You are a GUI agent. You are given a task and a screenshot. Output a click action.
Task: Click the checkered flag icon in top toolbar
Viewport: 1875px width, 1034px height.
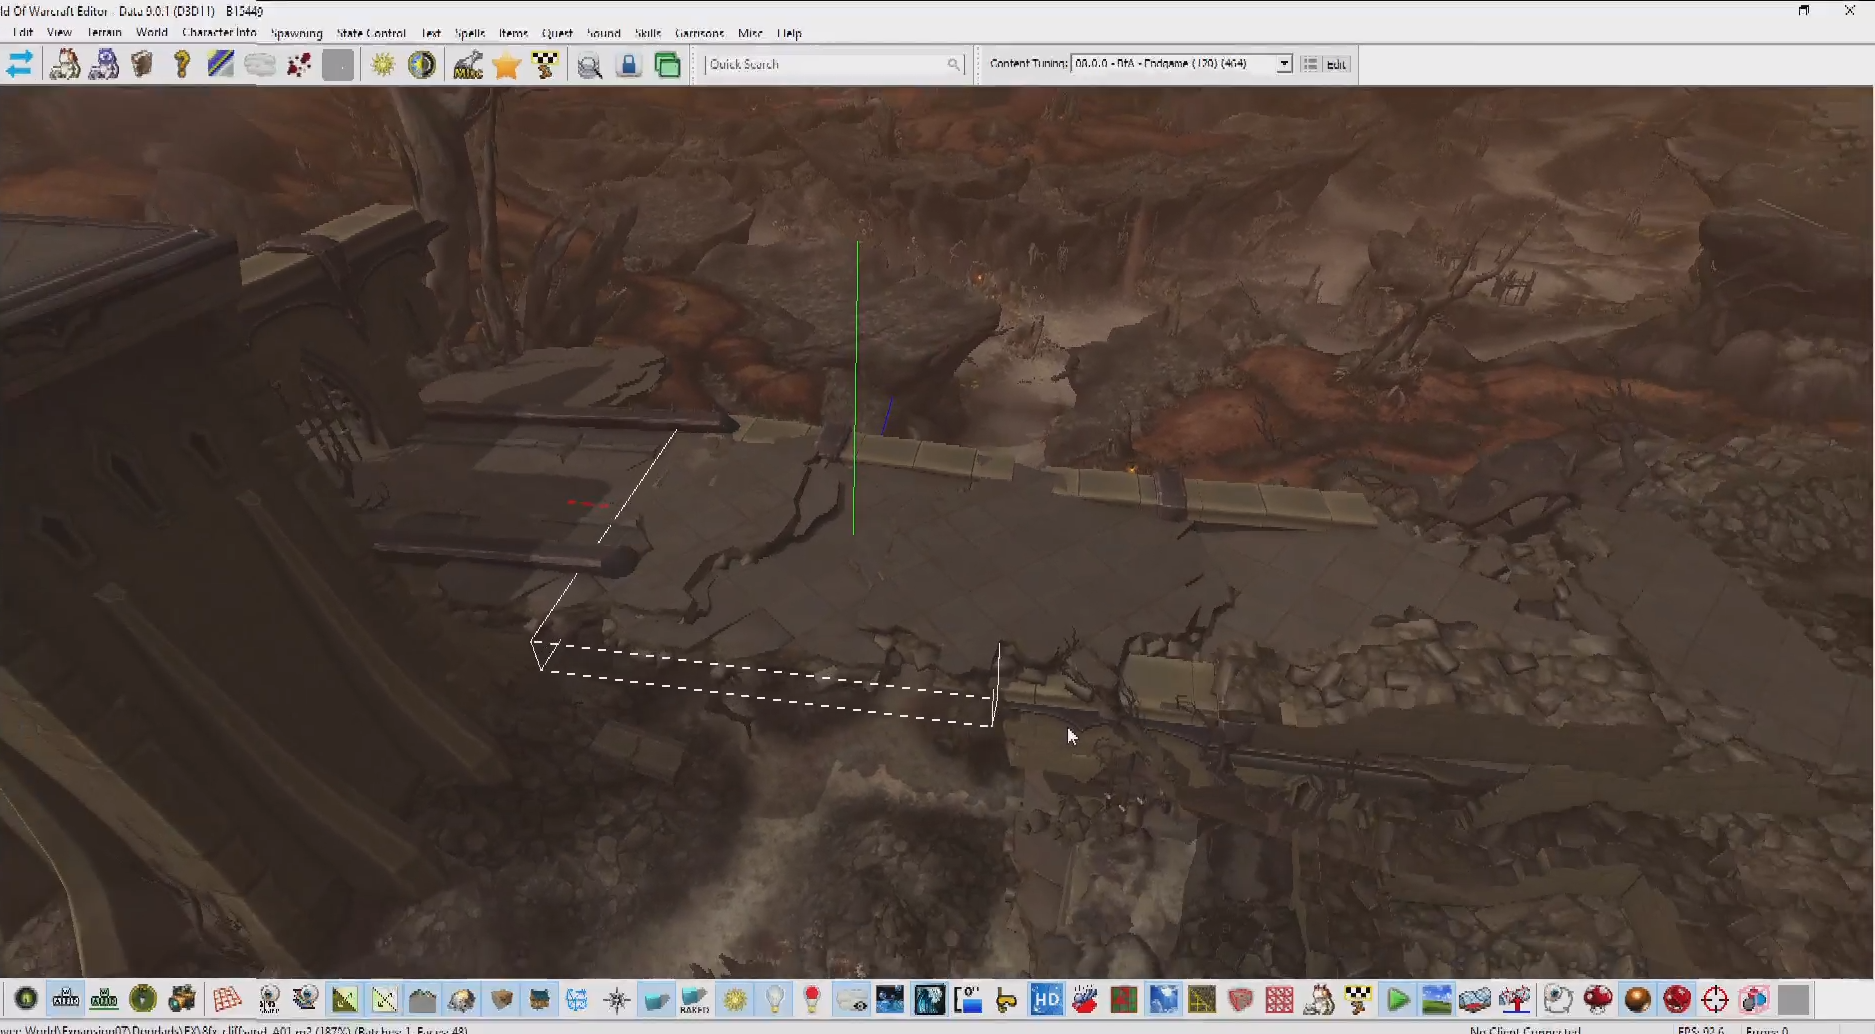[545, 65]
